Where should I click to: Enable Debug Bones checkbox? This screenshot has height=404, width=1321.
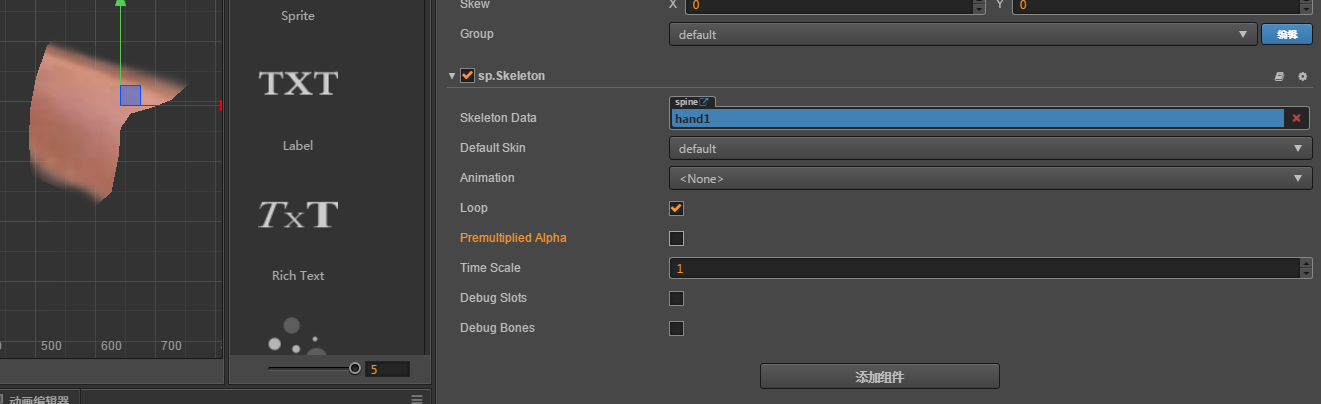(x=676, y=328)
